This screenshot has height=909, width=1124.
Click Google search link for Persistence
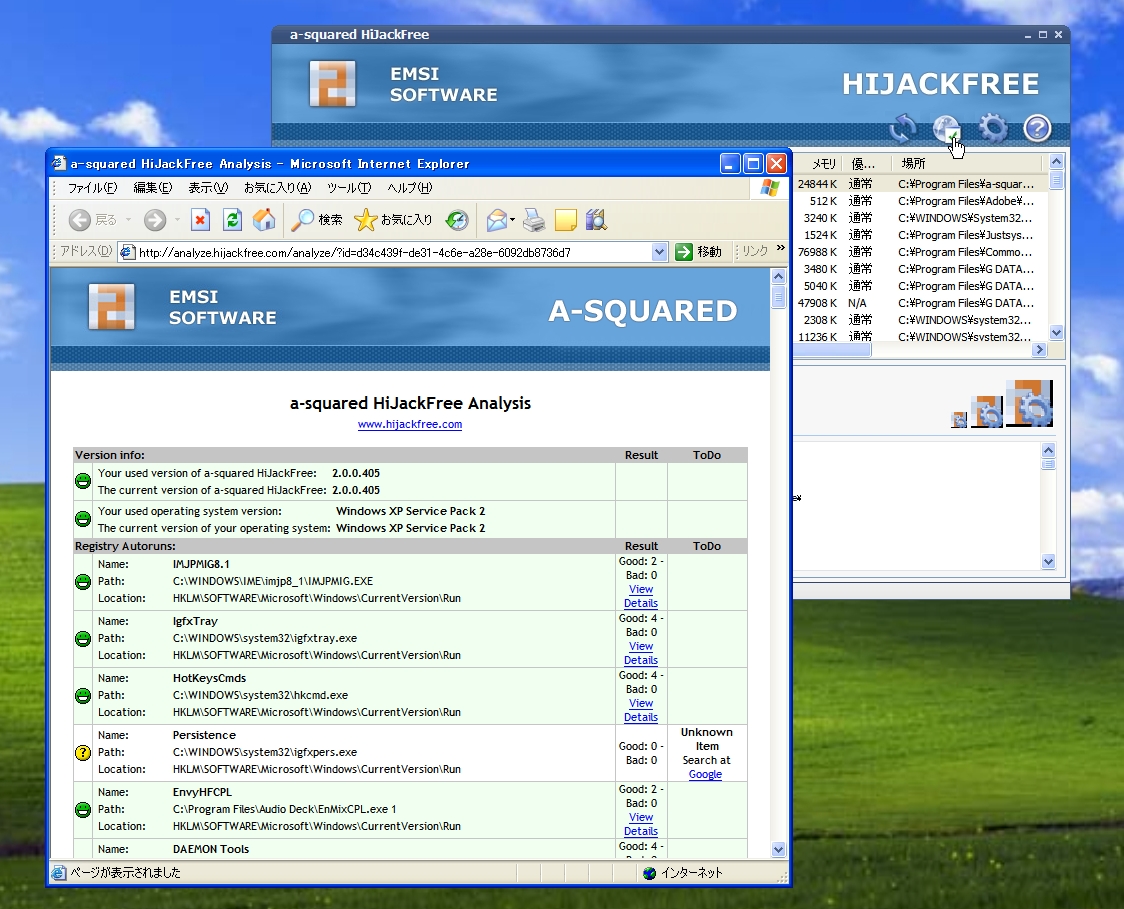click(705, 774)
